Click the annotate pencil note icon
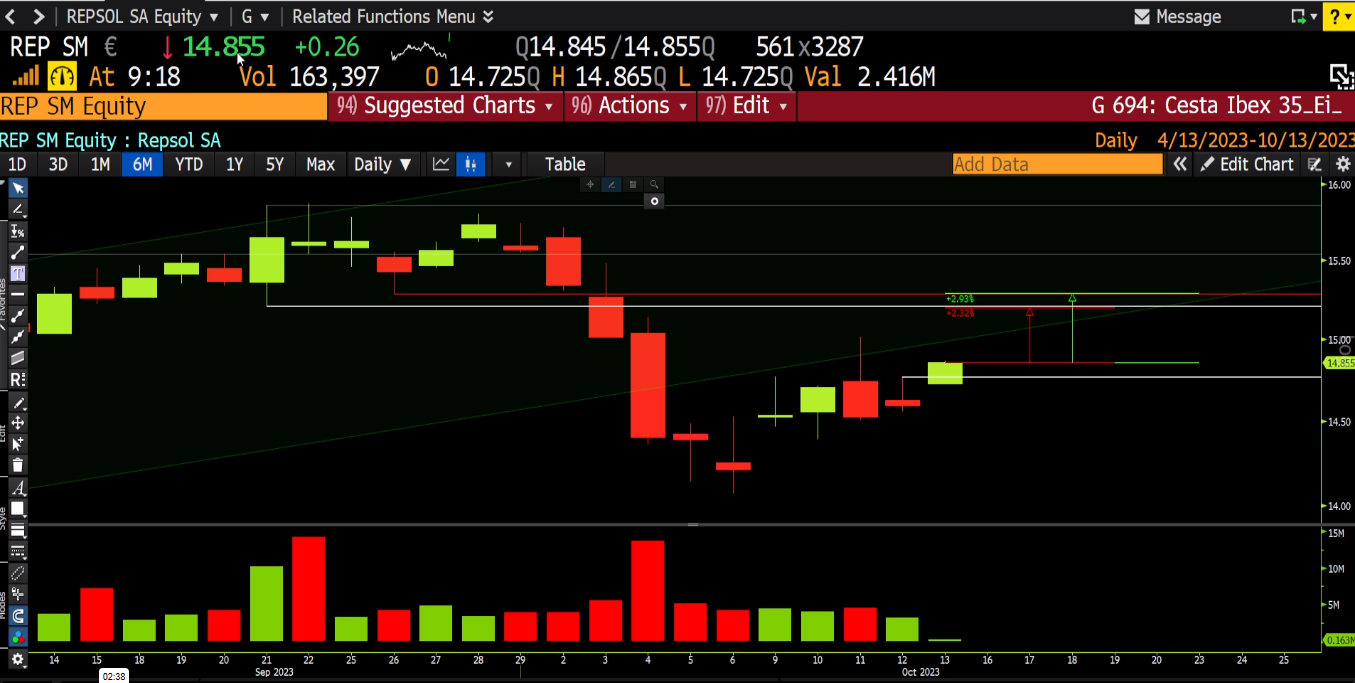1355x683 pixels. pos(1315,164)
